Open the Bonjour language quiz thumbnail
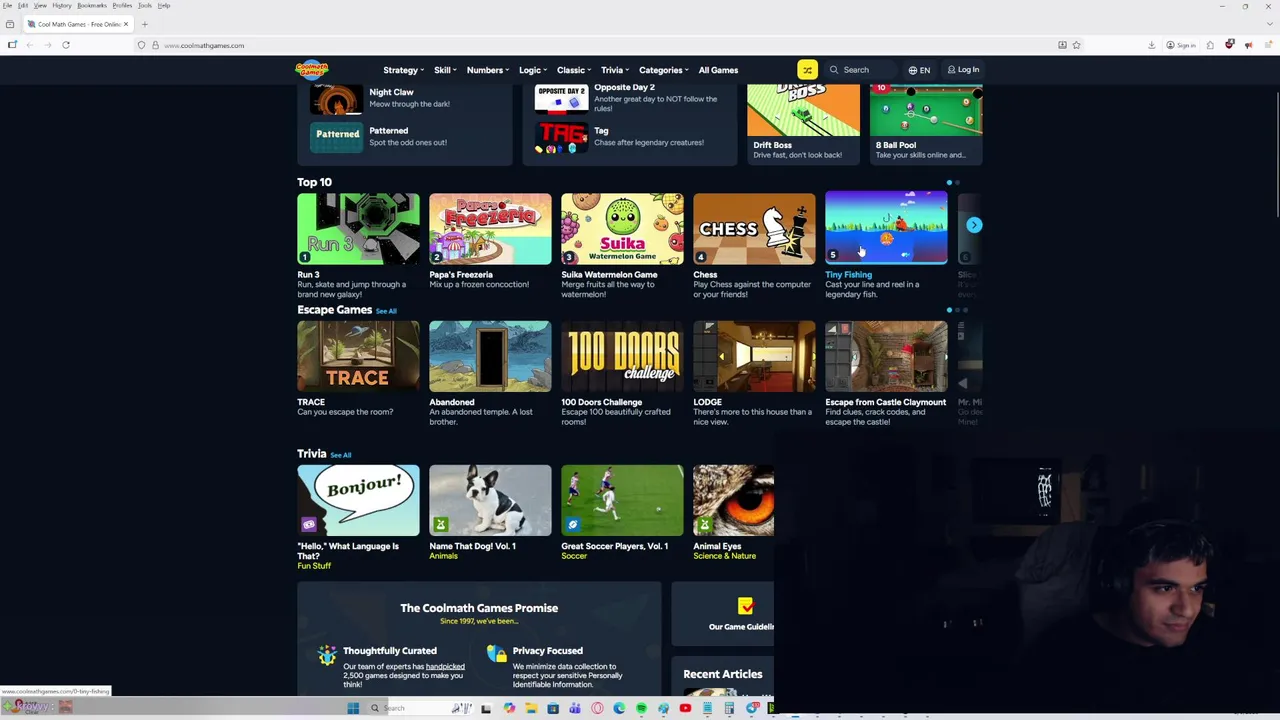This screenshot has width=1280, height=720. click(358, 500)
